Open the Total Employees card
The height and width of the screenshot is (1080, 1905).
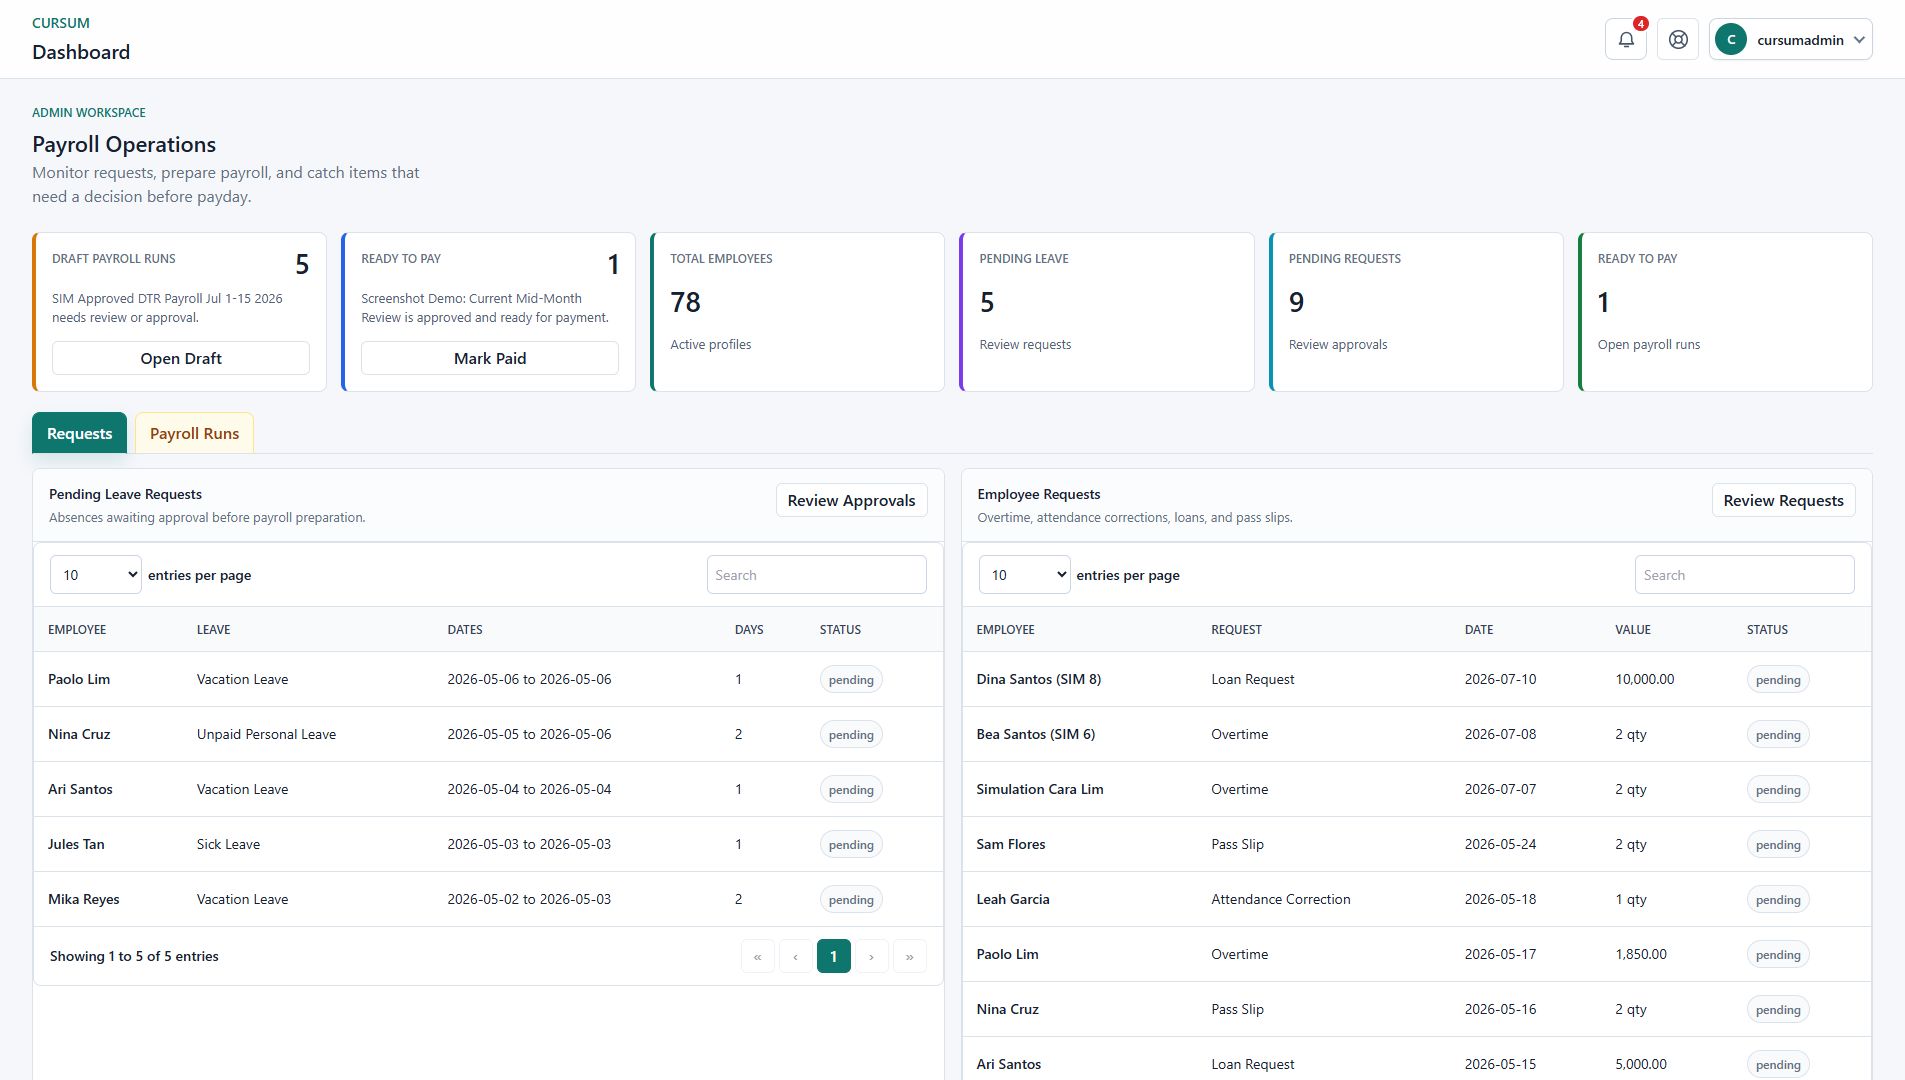click(x=797, y=312)
